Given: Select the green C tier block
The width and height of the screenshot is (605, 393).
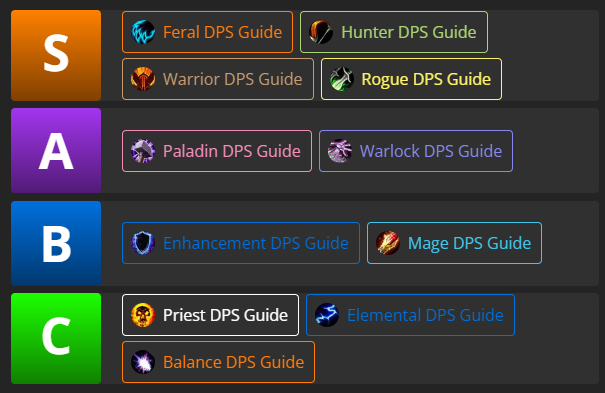Looking at the screenshot, I should point(56,338).
